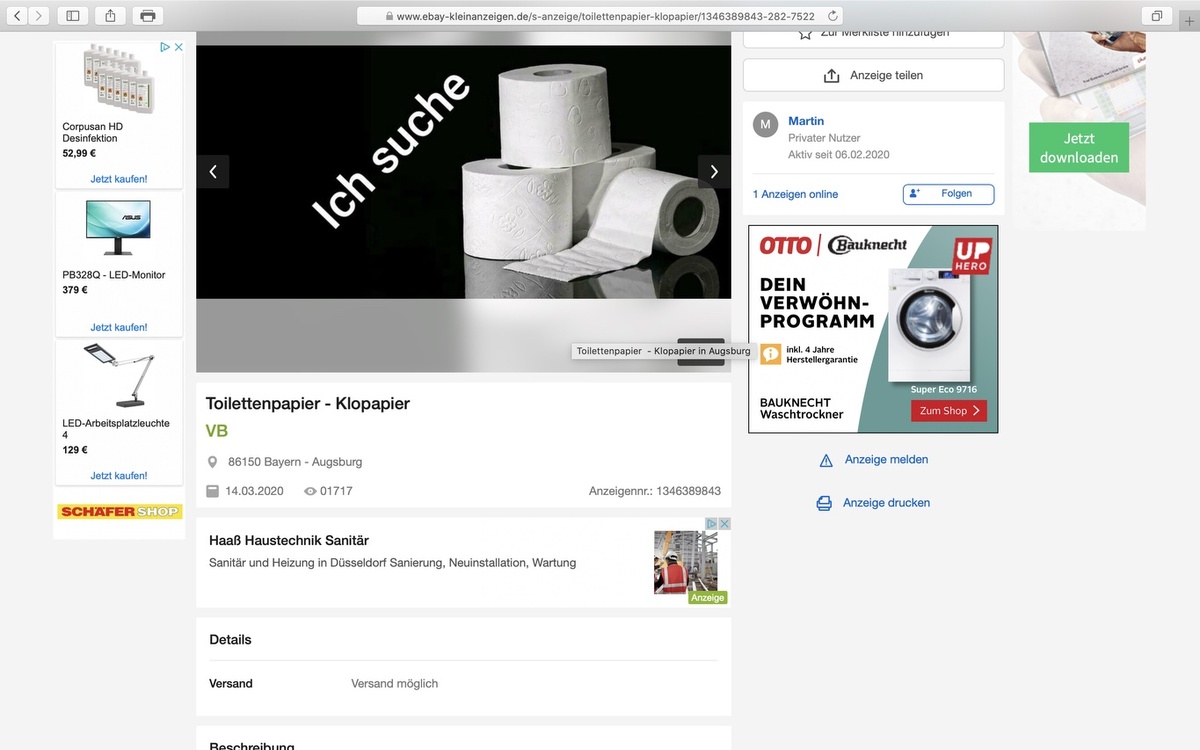Open the PB328Q LED-Monitor ad thumbnail
This screenshot has width=1200, height=750.
[118, 227]
